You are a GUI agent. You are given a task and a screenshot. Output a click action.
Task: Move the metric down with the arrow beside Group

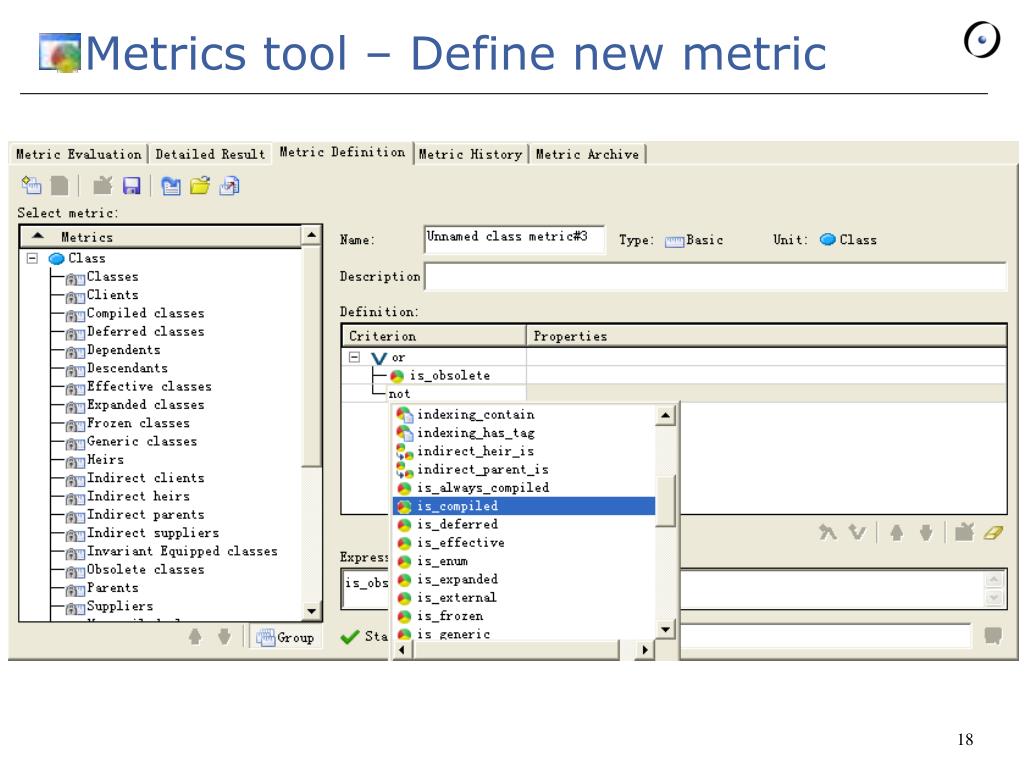click(x=224, y=636)
